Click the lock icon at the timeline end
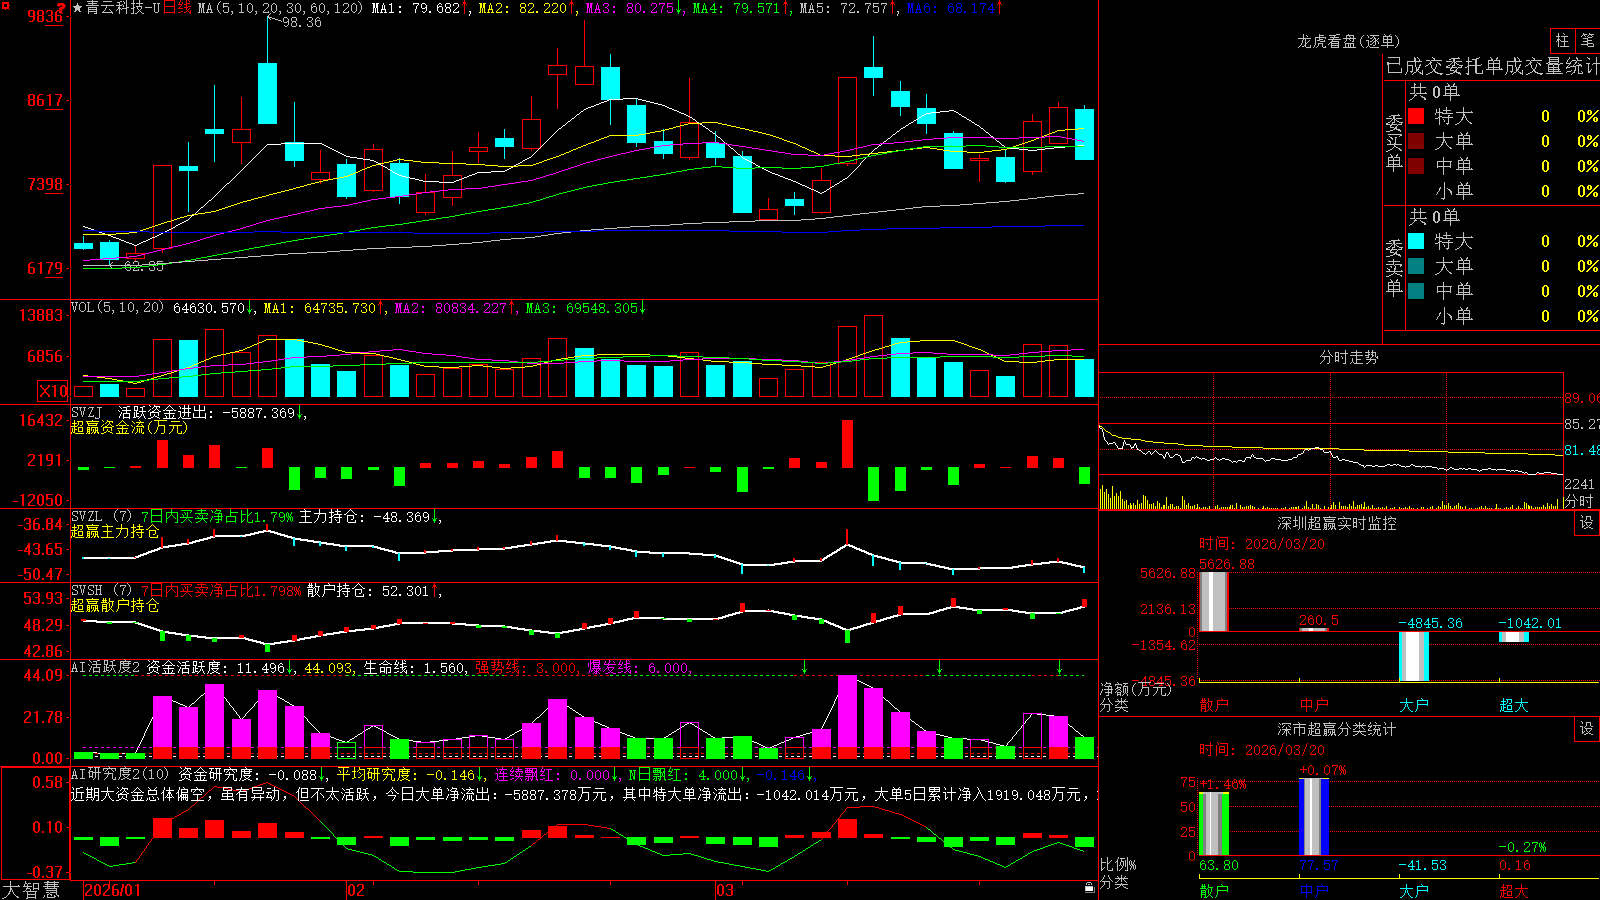Screen dimensions: 1600x900 [x=1090, y=887]
